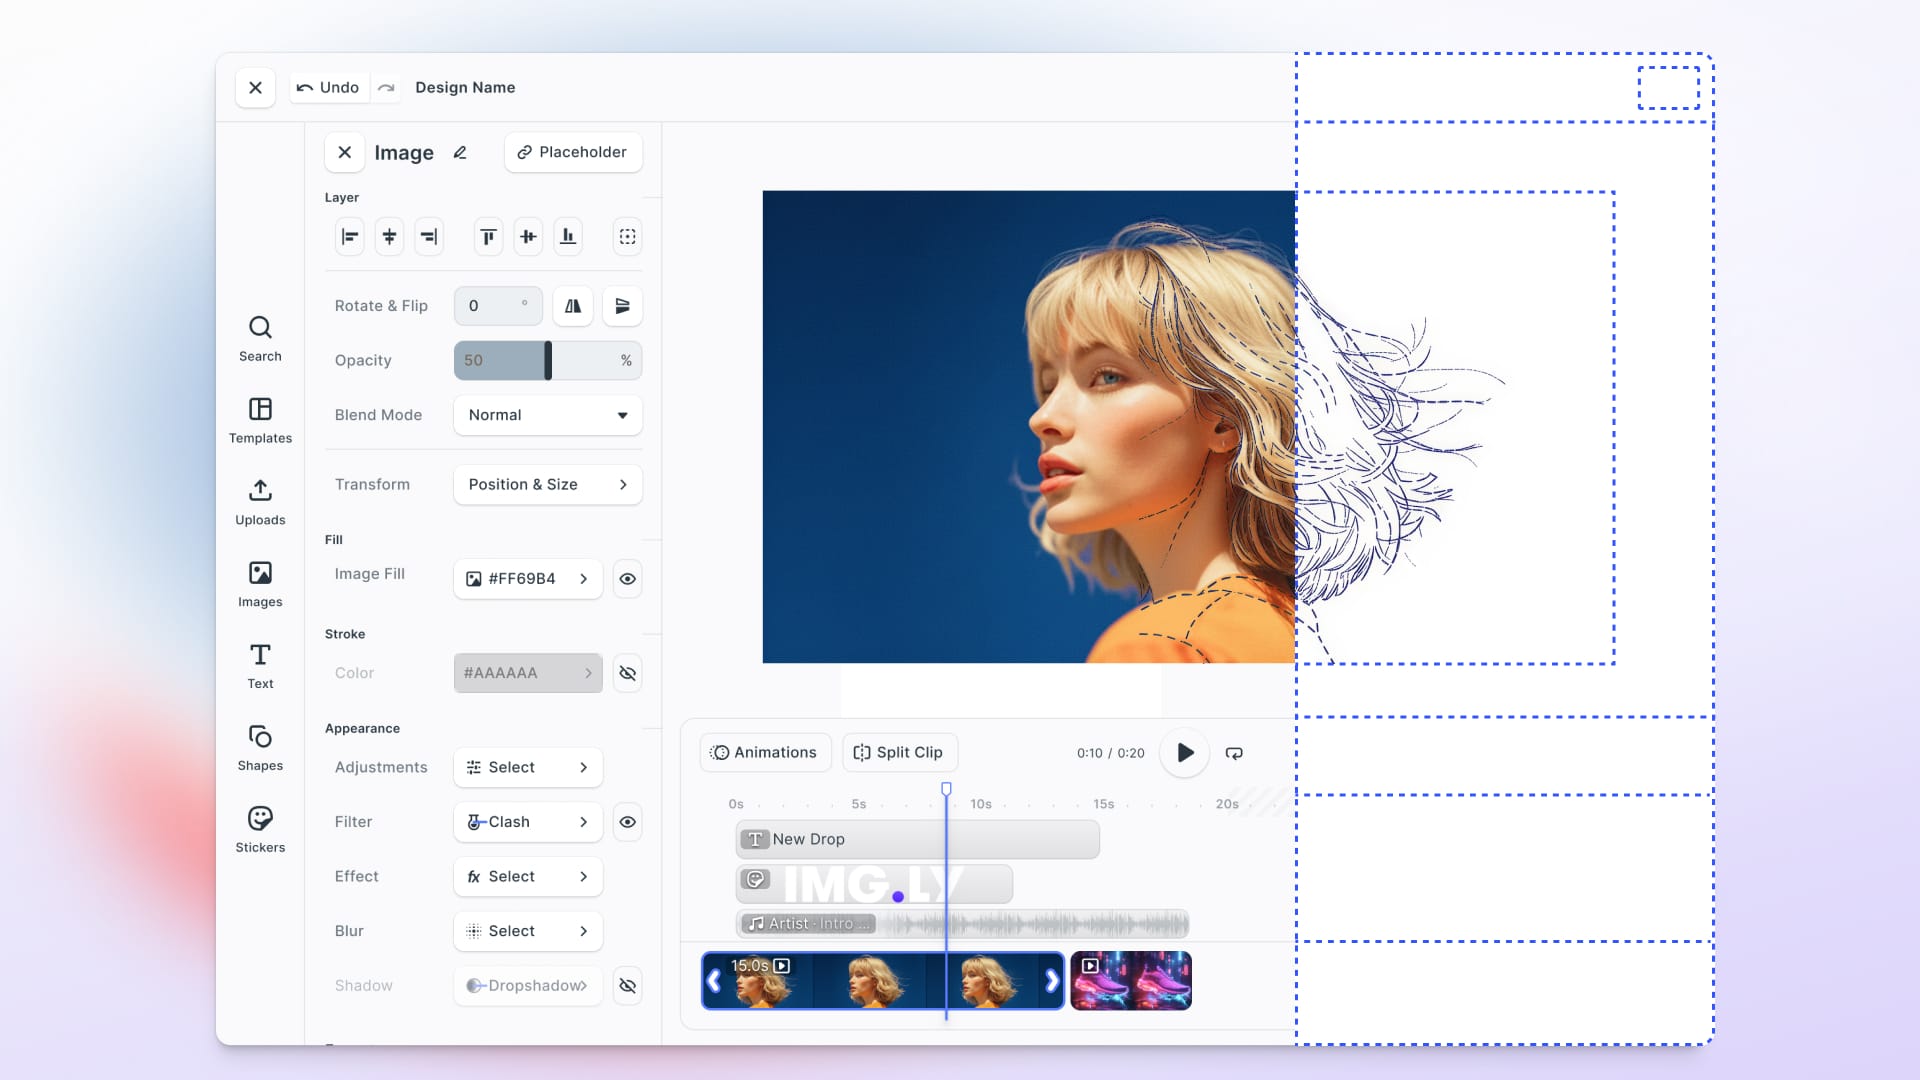Viewport: 1920px width, 1080px height.
Task: Open the Templates panel
Action: click(260, 419)
